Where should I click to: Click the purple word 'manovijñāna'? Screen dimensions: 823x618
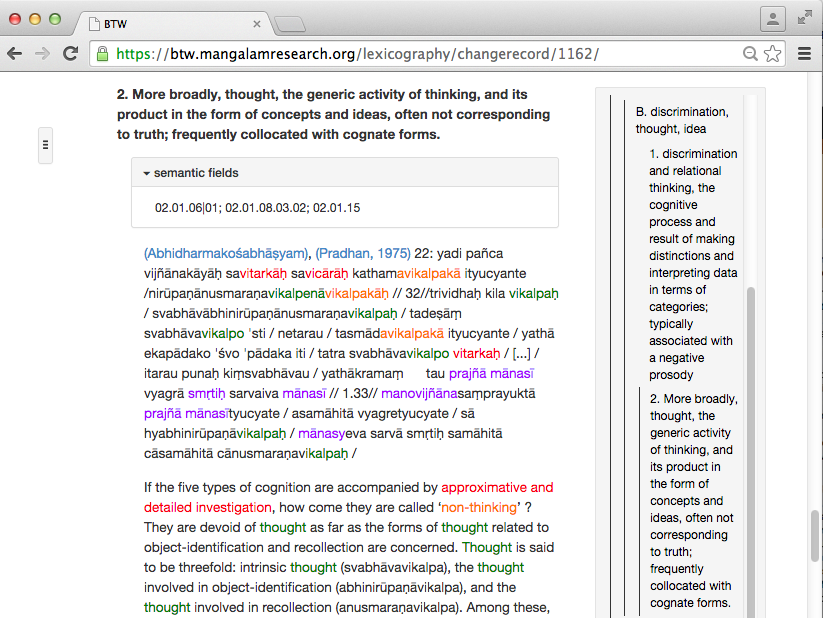[x=419, y=394]
